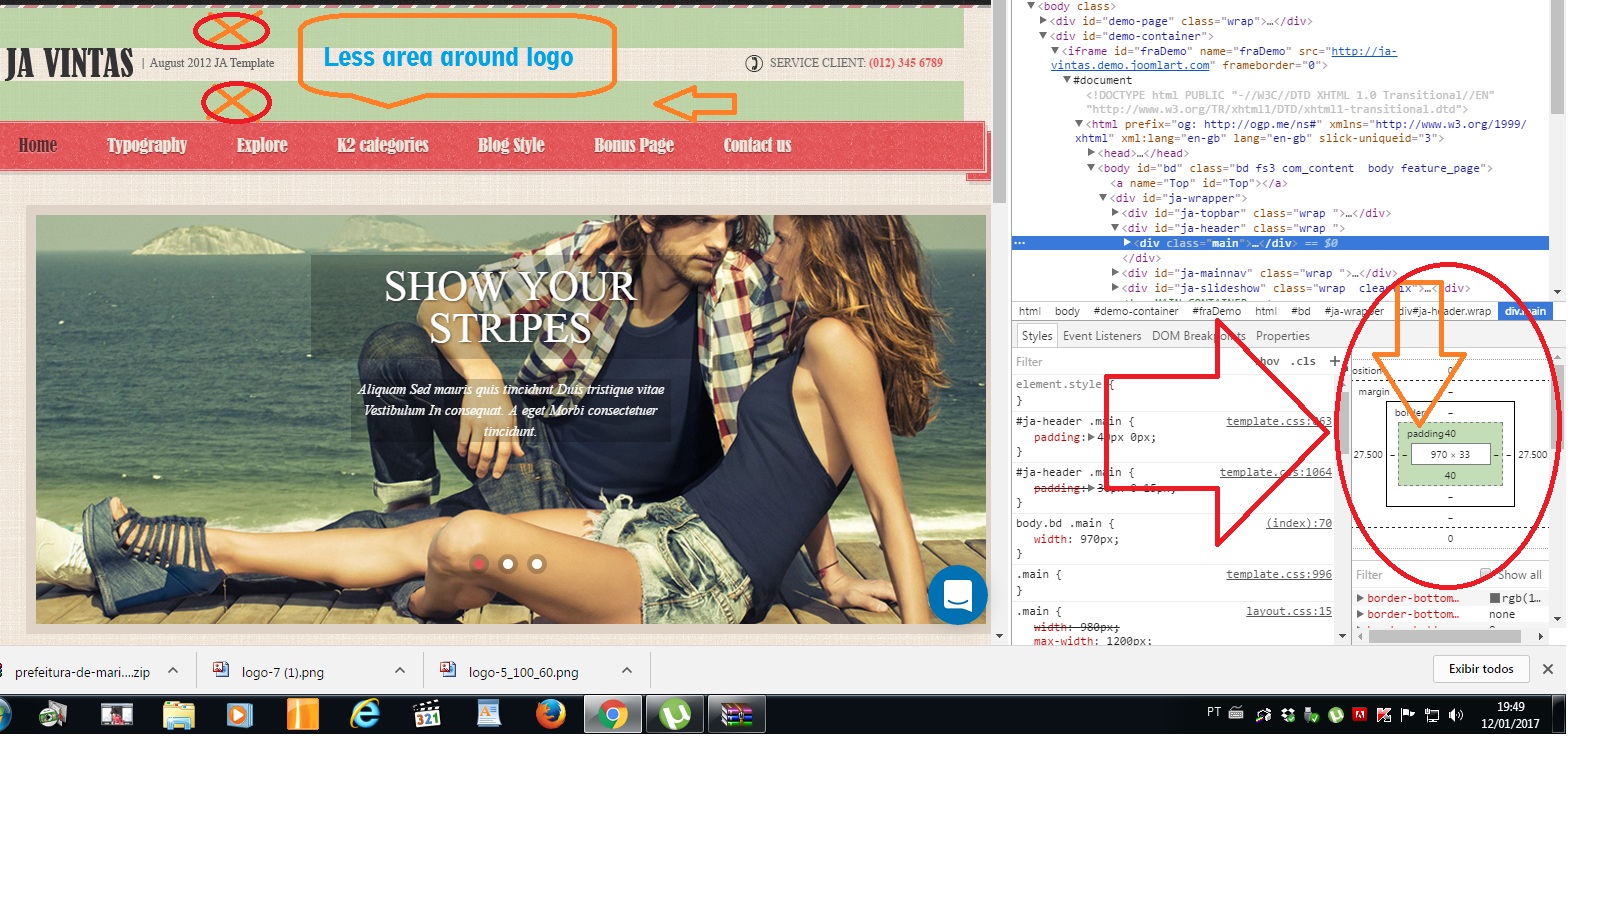The width and height of the screenshot is (1600, 900).
Task: Click the border-bottom color swatch
Action: [x=1495, y=598]
